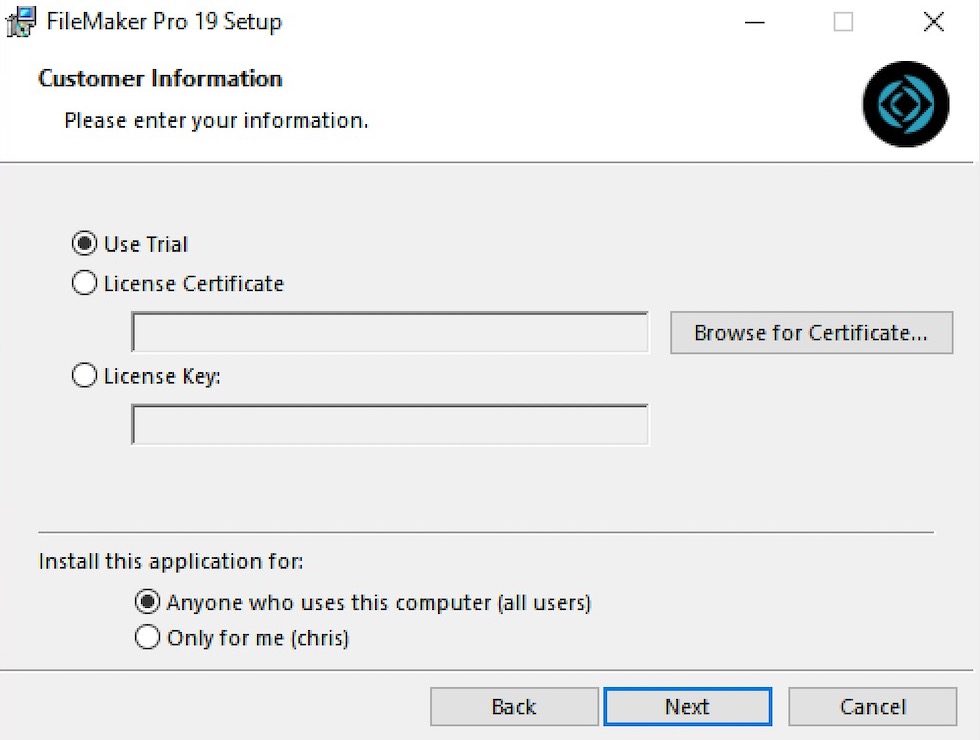Image resolution: width=980 pixels, height=740 pixels.
Task: Choose Anyone who uses this computer option
Action: pyautogui.click(x=148, y=602)
